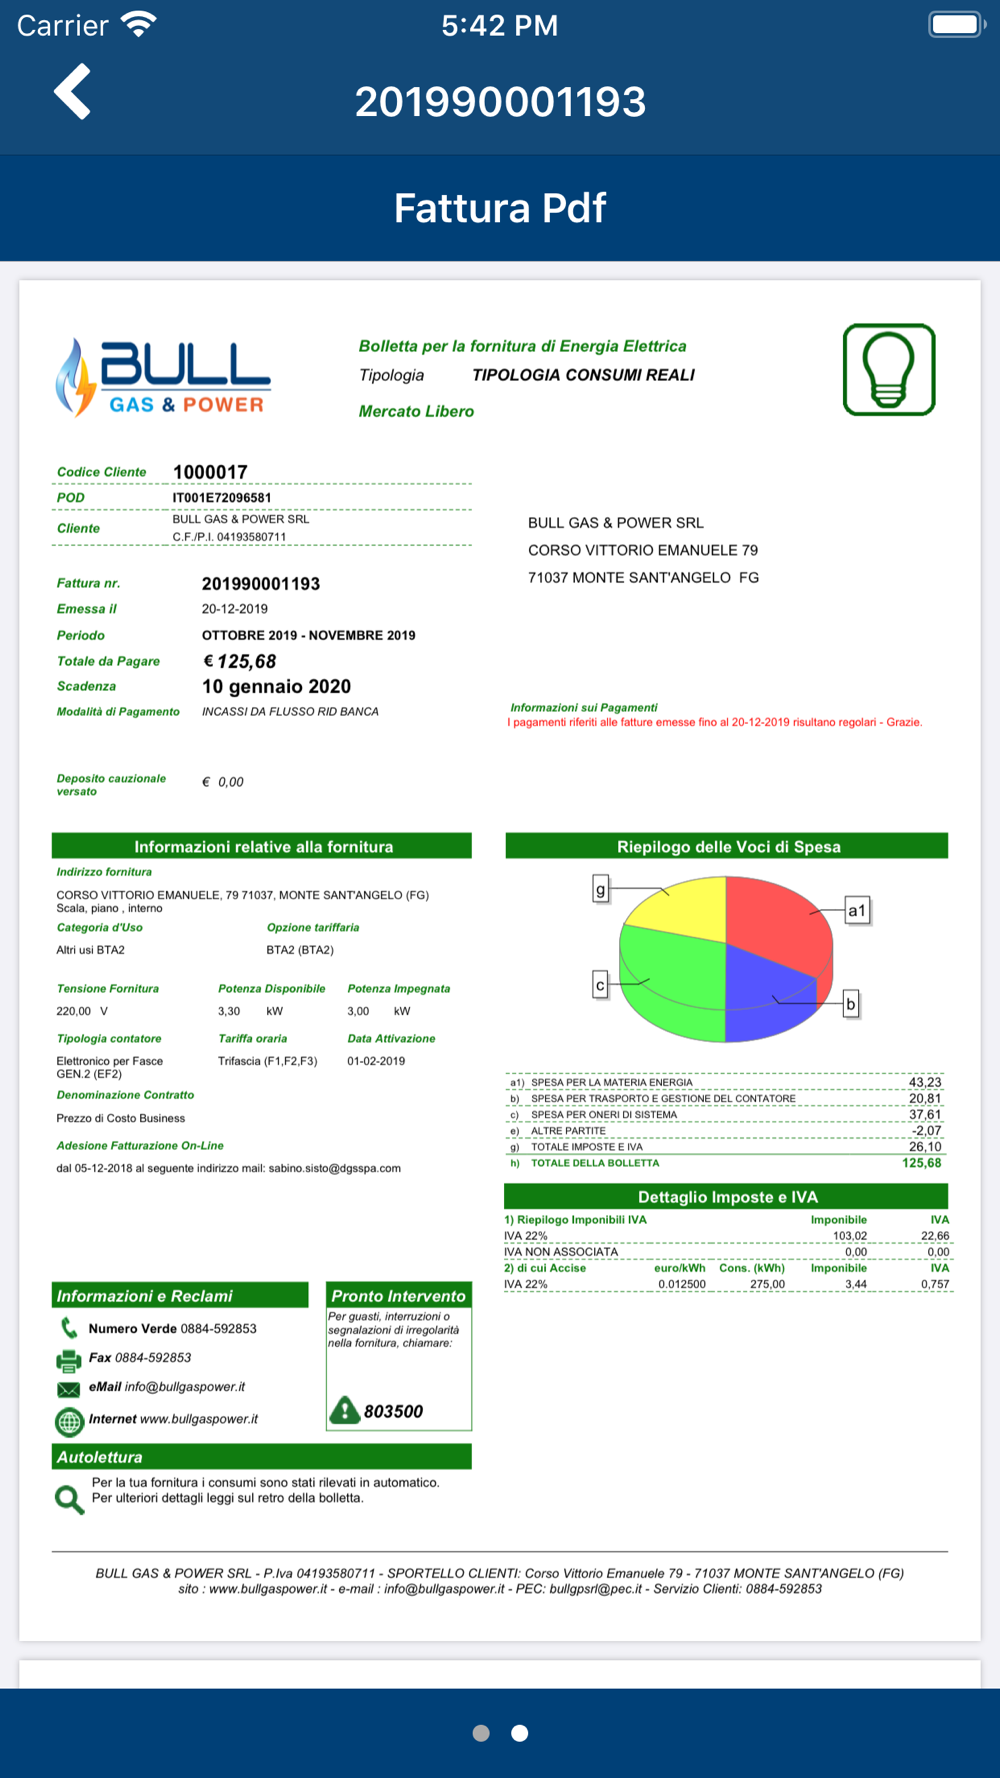The width and height of the screenshot is (1000, 1778).
Task: Tap the Pronto Intervento header
Action: 399,1295
